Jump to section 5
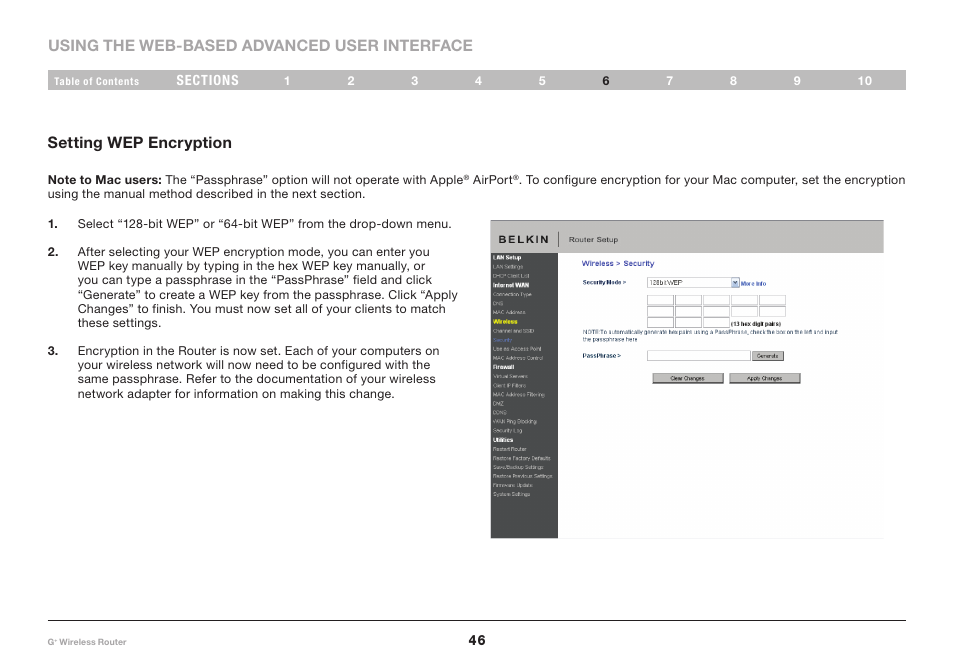Image resolution: width=954 pixels, height=668 pixels. click(542, 81)
